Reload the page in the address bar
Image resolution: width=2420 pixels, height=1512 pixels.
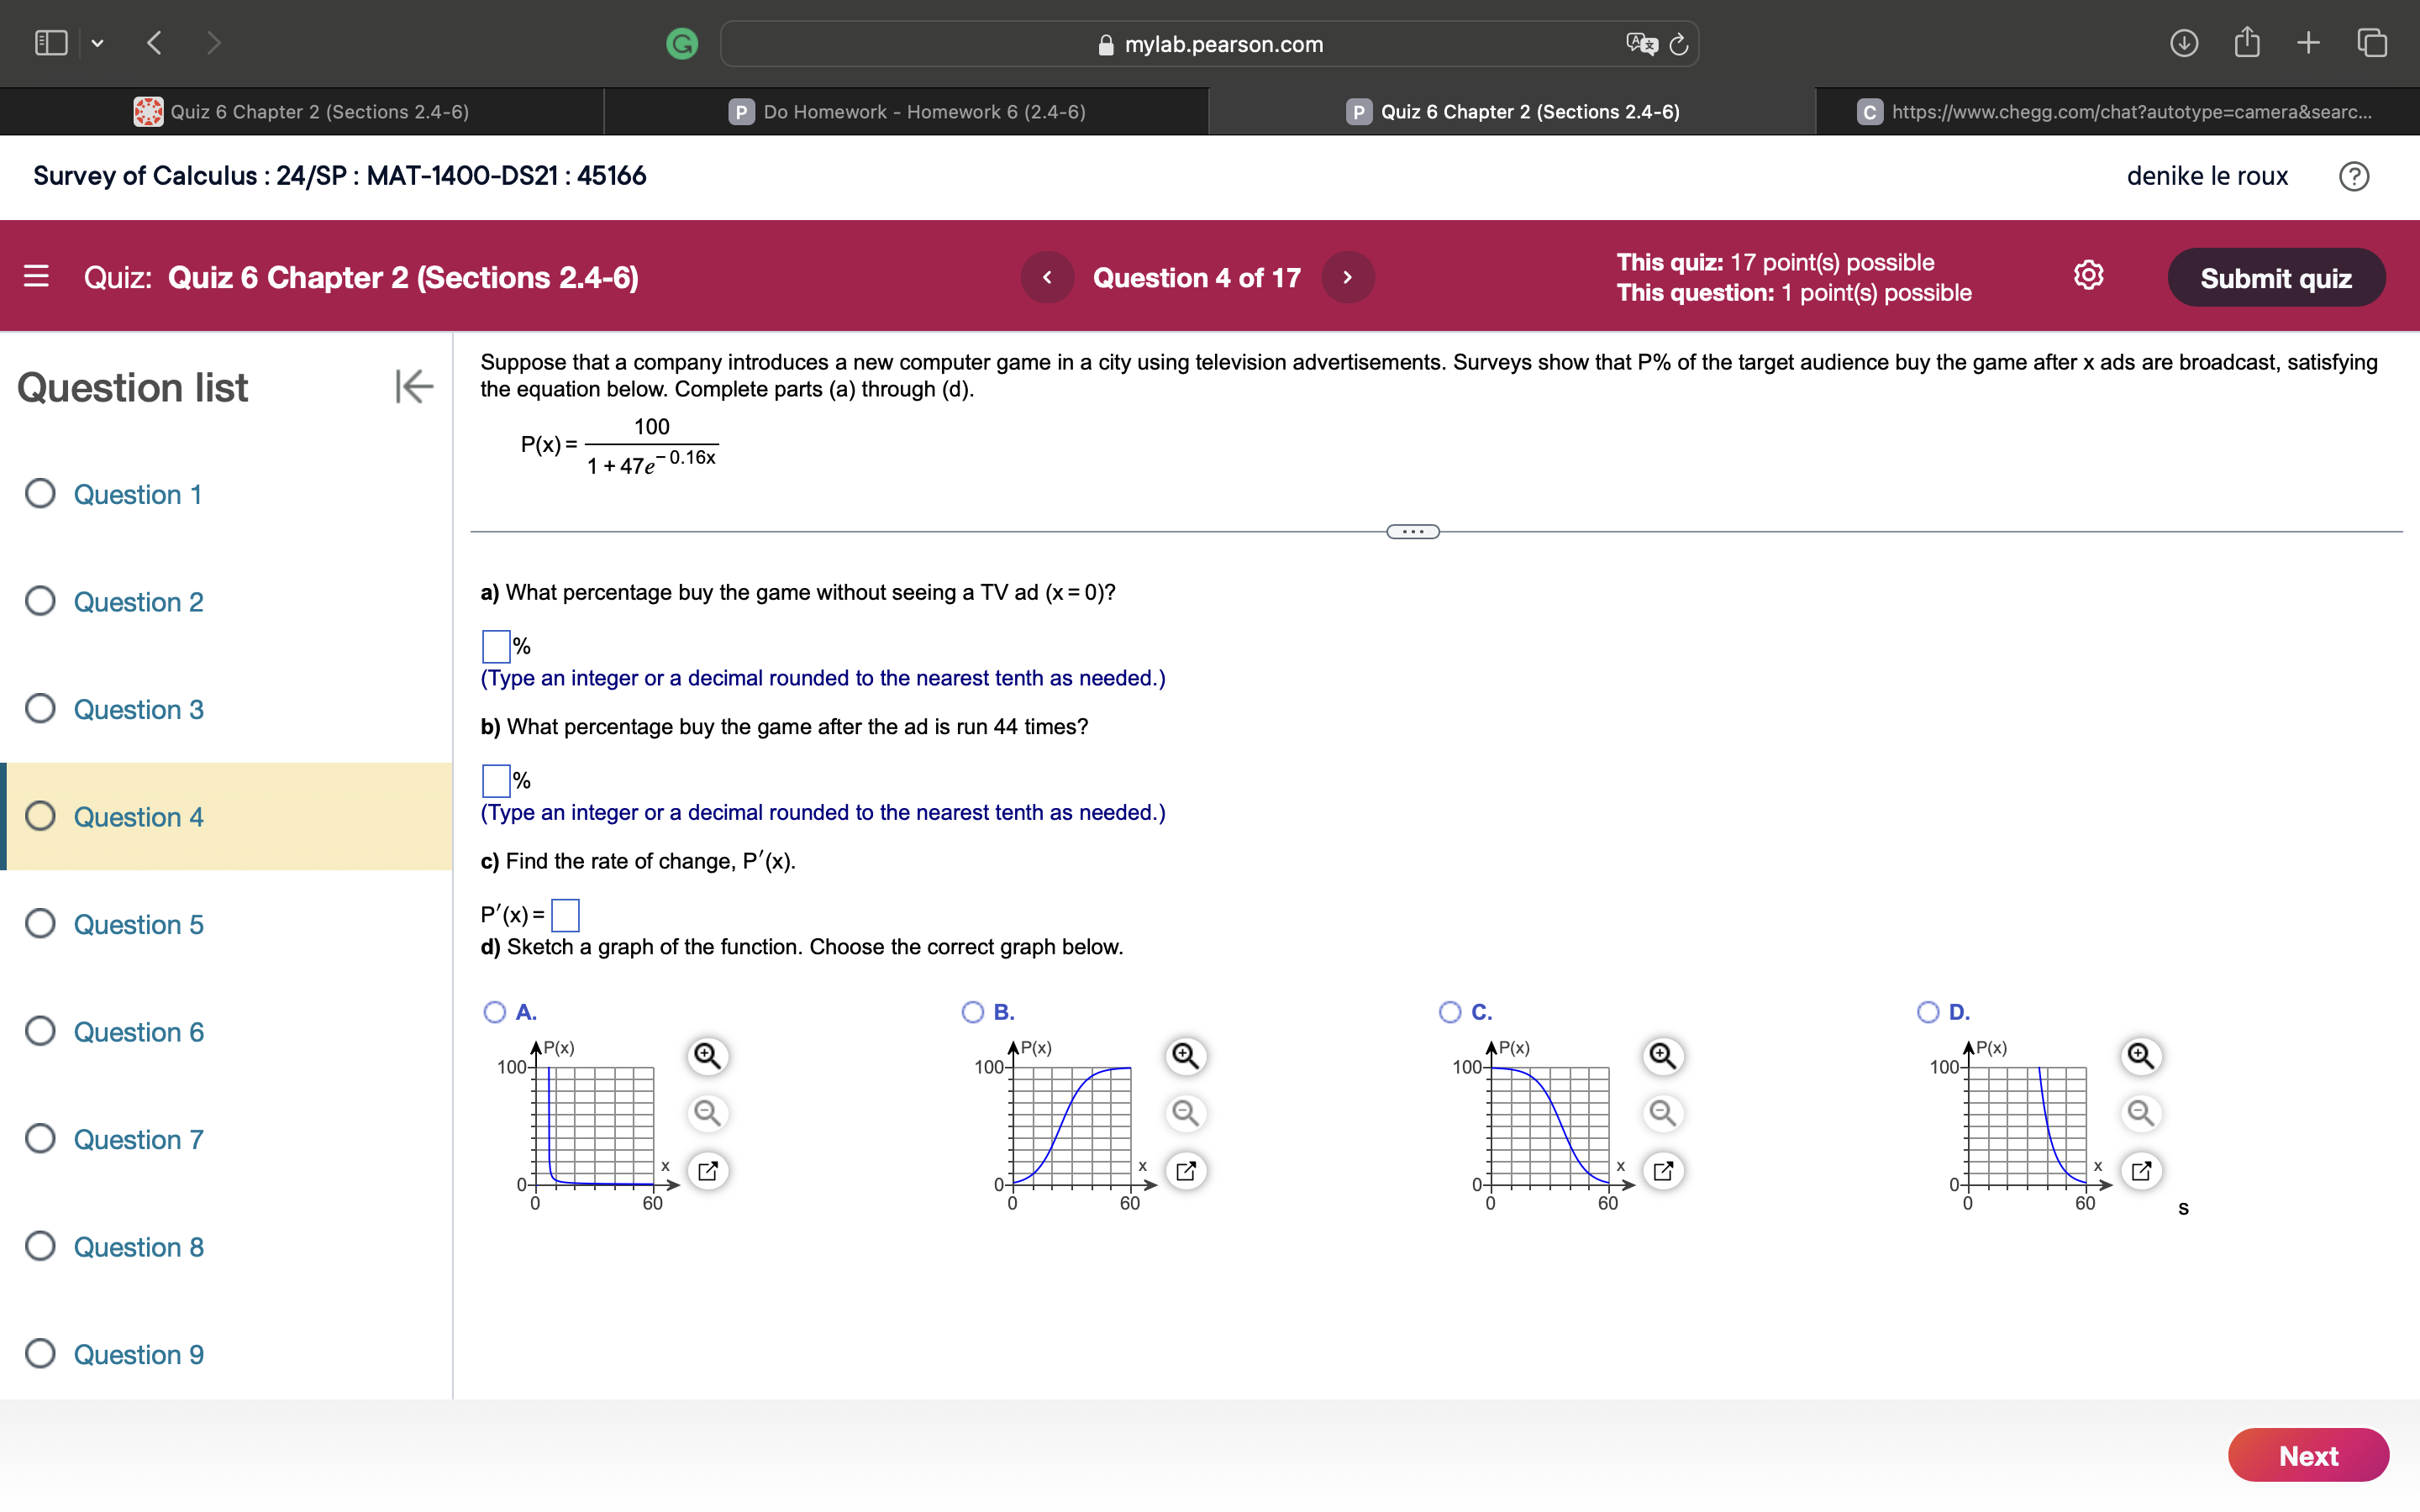click(x=1677, y=44)
